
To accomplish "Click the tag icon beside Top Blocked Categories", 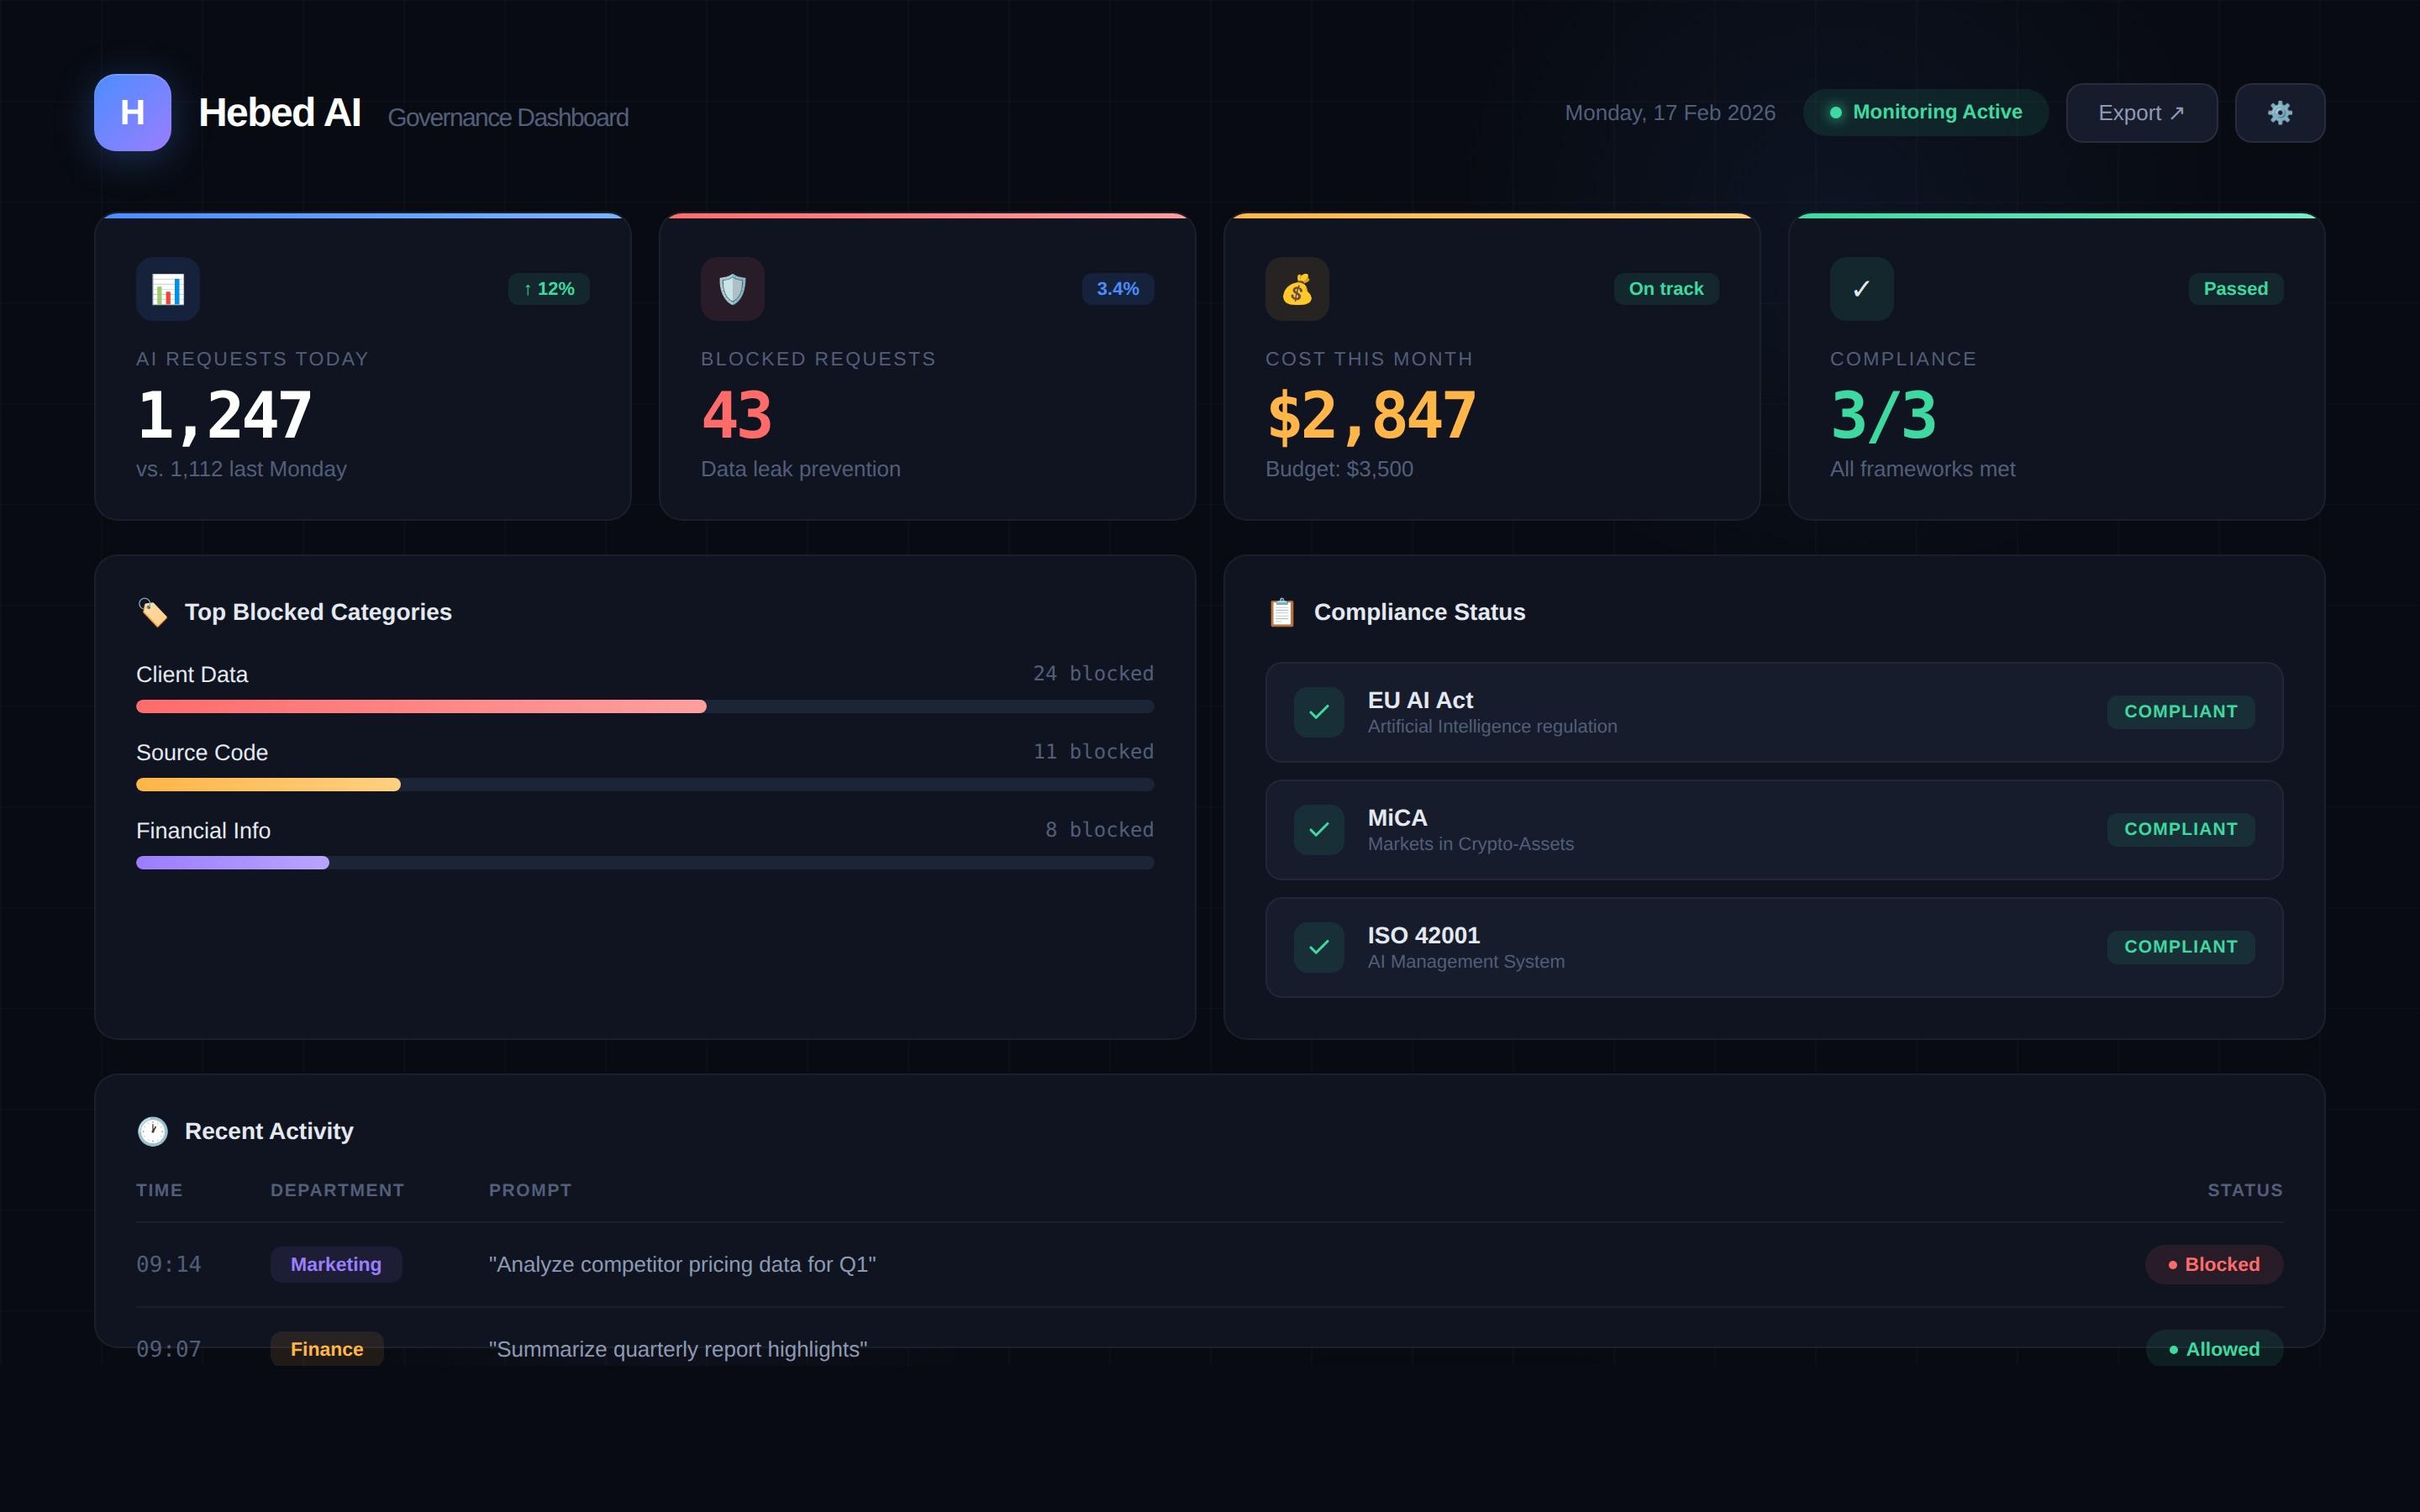I will coord(153,612).
